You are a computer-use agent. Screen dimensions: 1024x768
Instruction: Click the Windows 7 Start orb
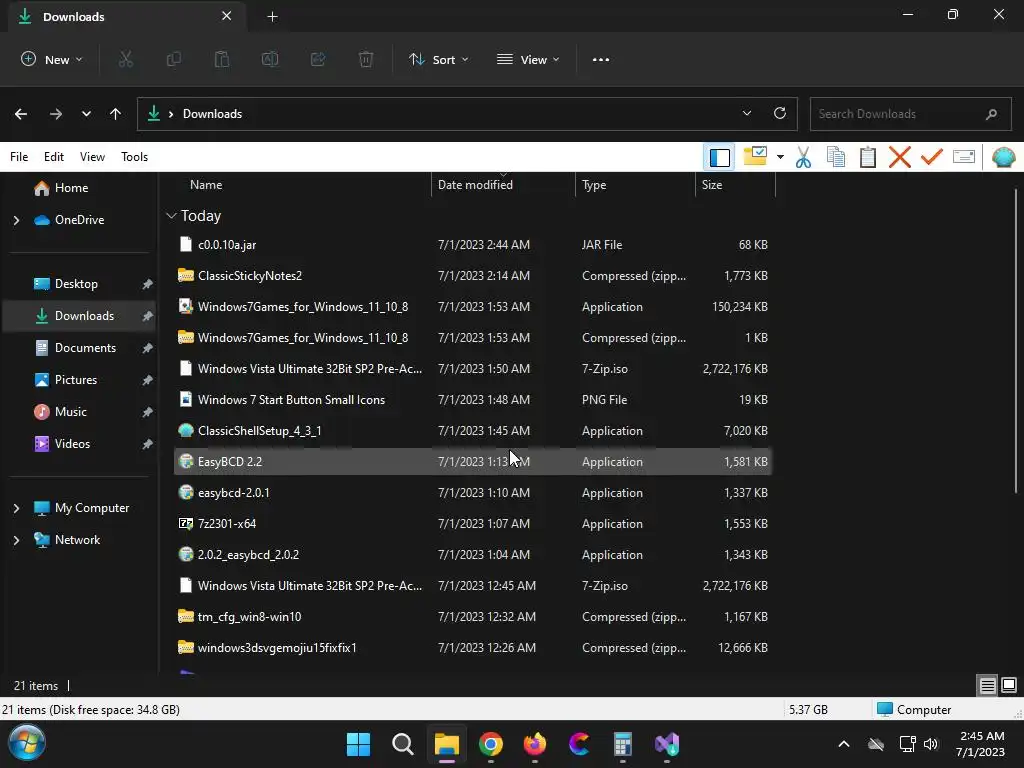tap(27, 743)
